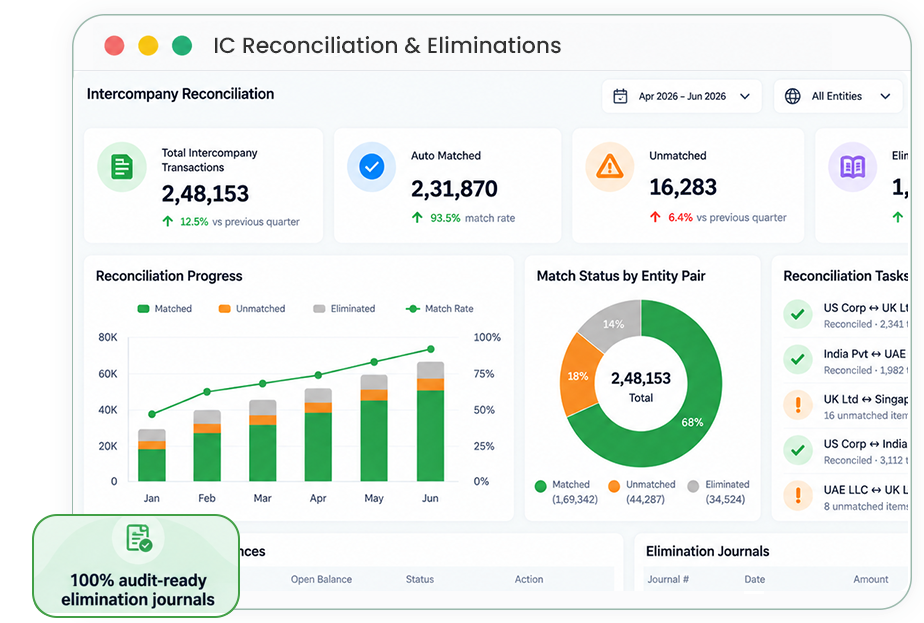
Task: Toggle the Unmatched series in chart legend
Action: (252, 308)
